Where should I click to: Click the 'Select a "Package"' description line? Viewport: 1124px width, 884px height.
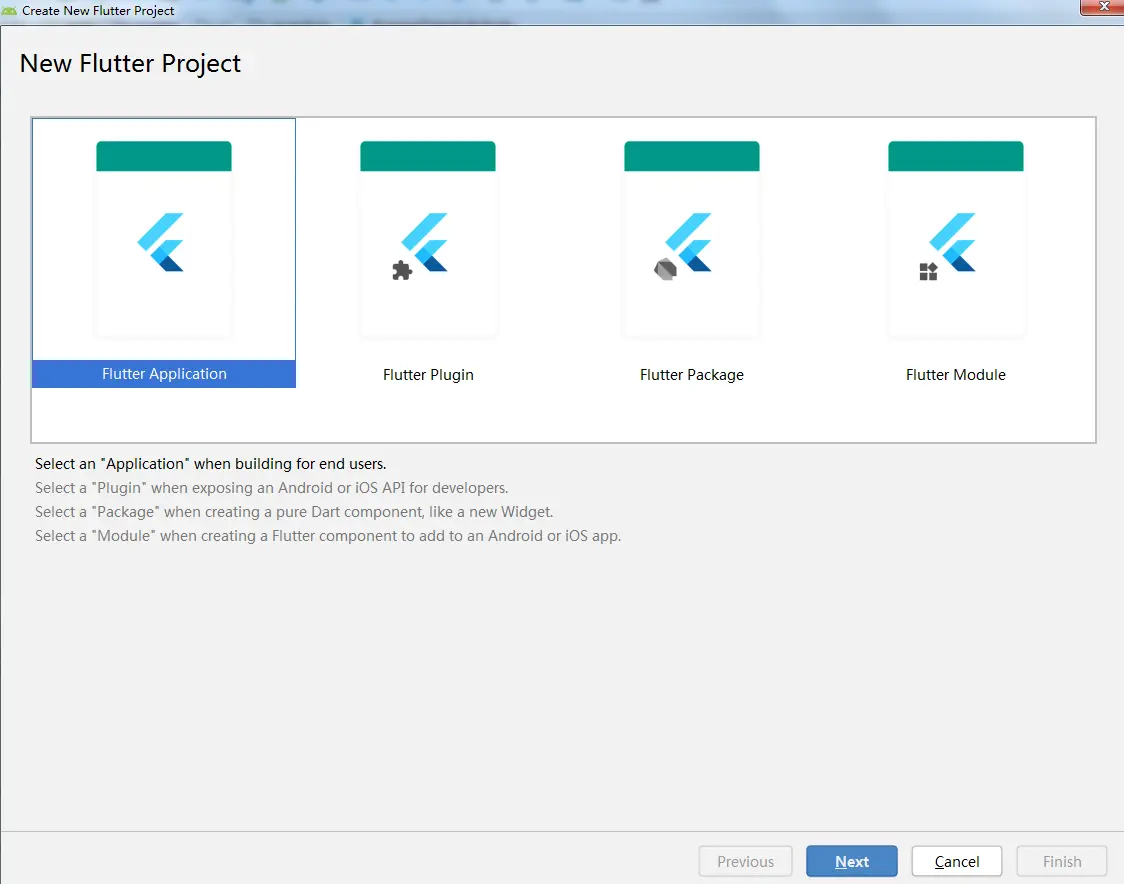click(294, 512)
